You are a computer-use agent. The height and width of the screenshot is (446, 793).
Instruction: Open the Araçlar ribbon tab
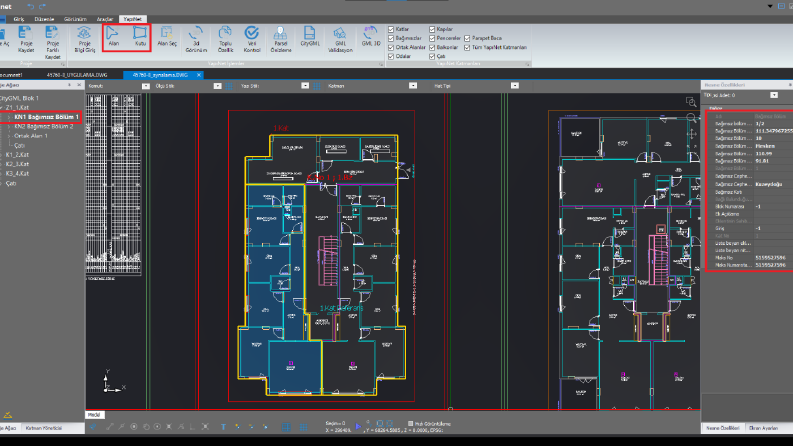pyautogui.click(x=105, y=19)
